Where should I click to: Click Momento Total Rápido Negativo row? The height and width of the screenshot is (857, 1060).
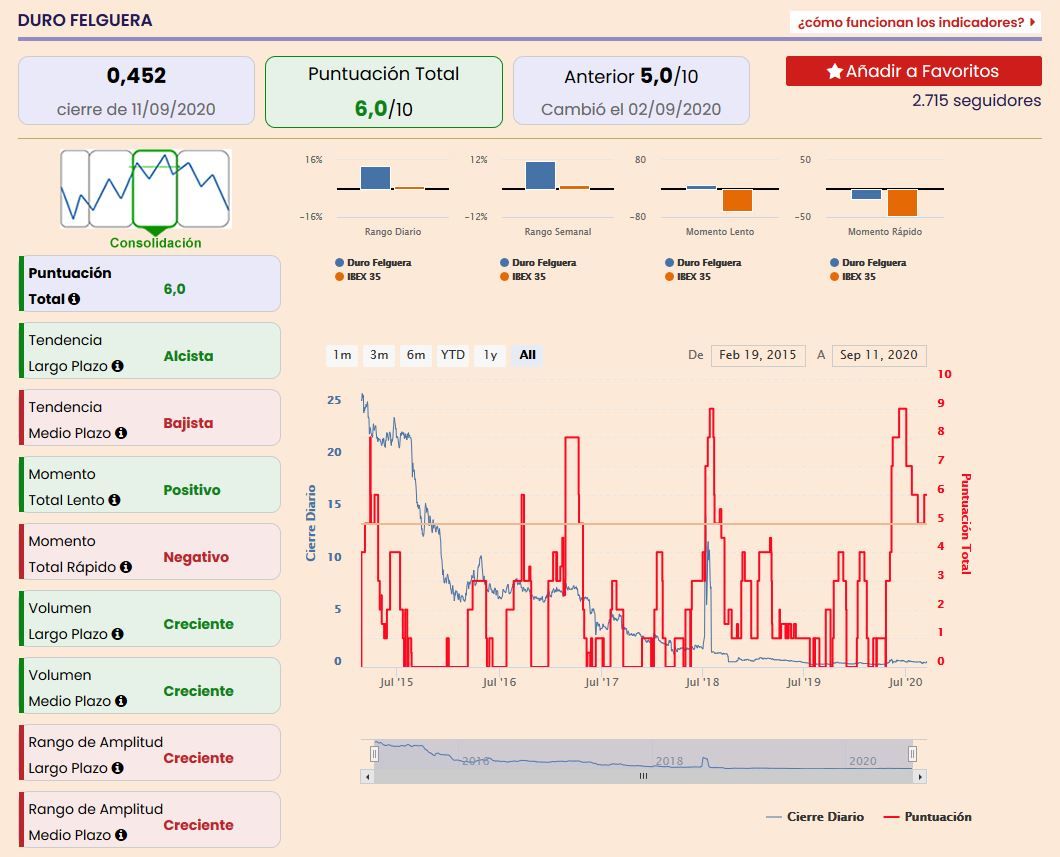pyautogui.click(x=150, y=552)
